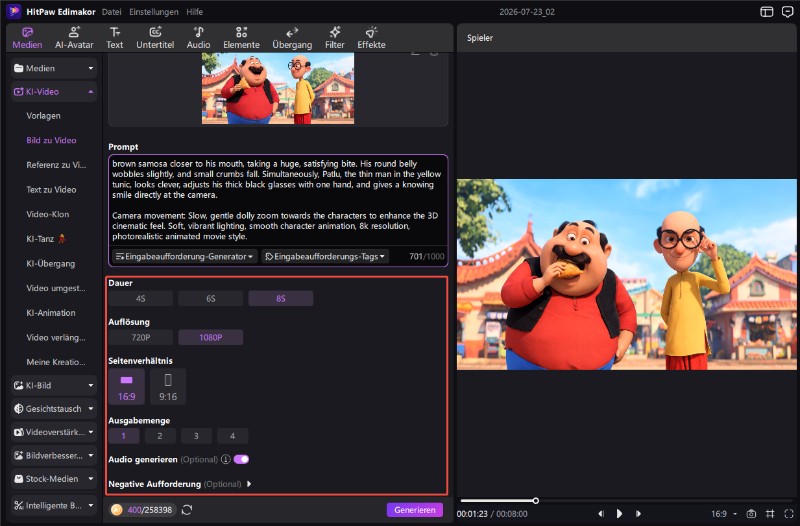Set Ausgabemenge to 4
This screenshot has width=800, height=526.
[232, 436]
